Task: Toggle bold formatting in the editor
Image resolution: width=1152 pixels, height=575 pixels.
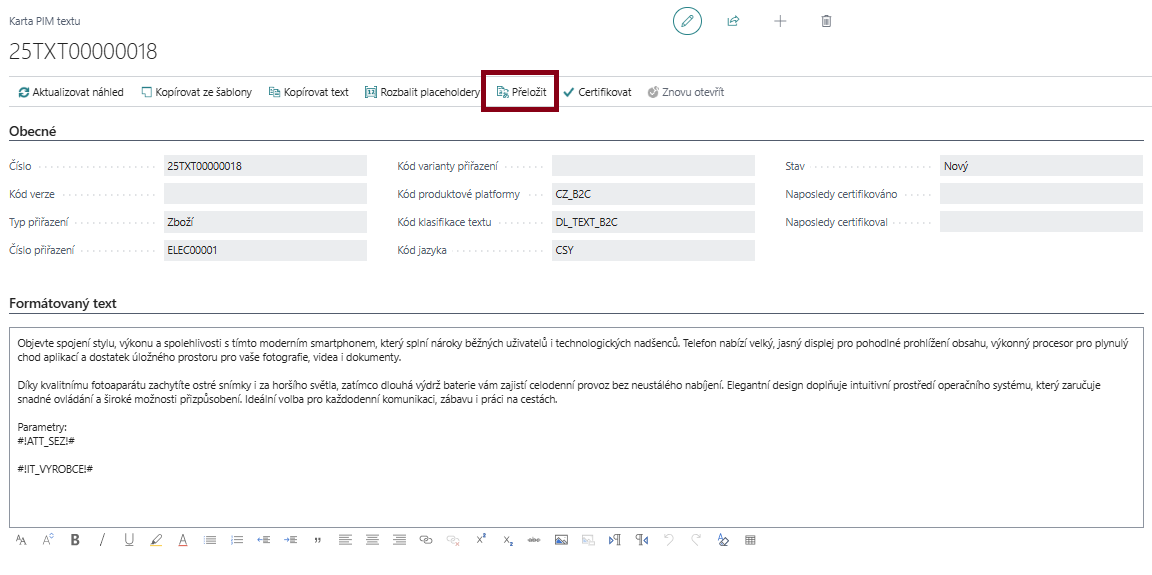Action: pyautogui.click(x=75, y=540)
